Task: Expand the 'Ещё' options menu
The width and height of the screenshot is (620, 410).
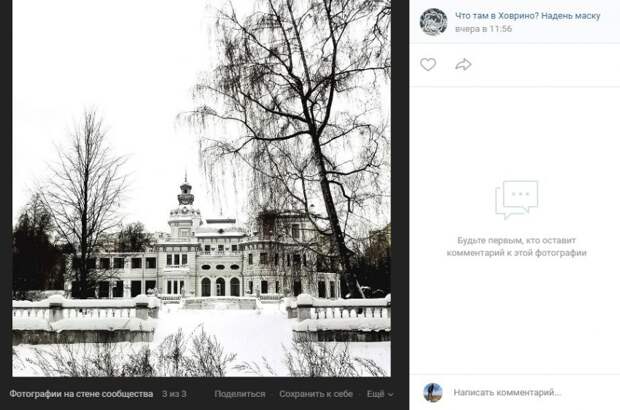Action: (380, 394)
